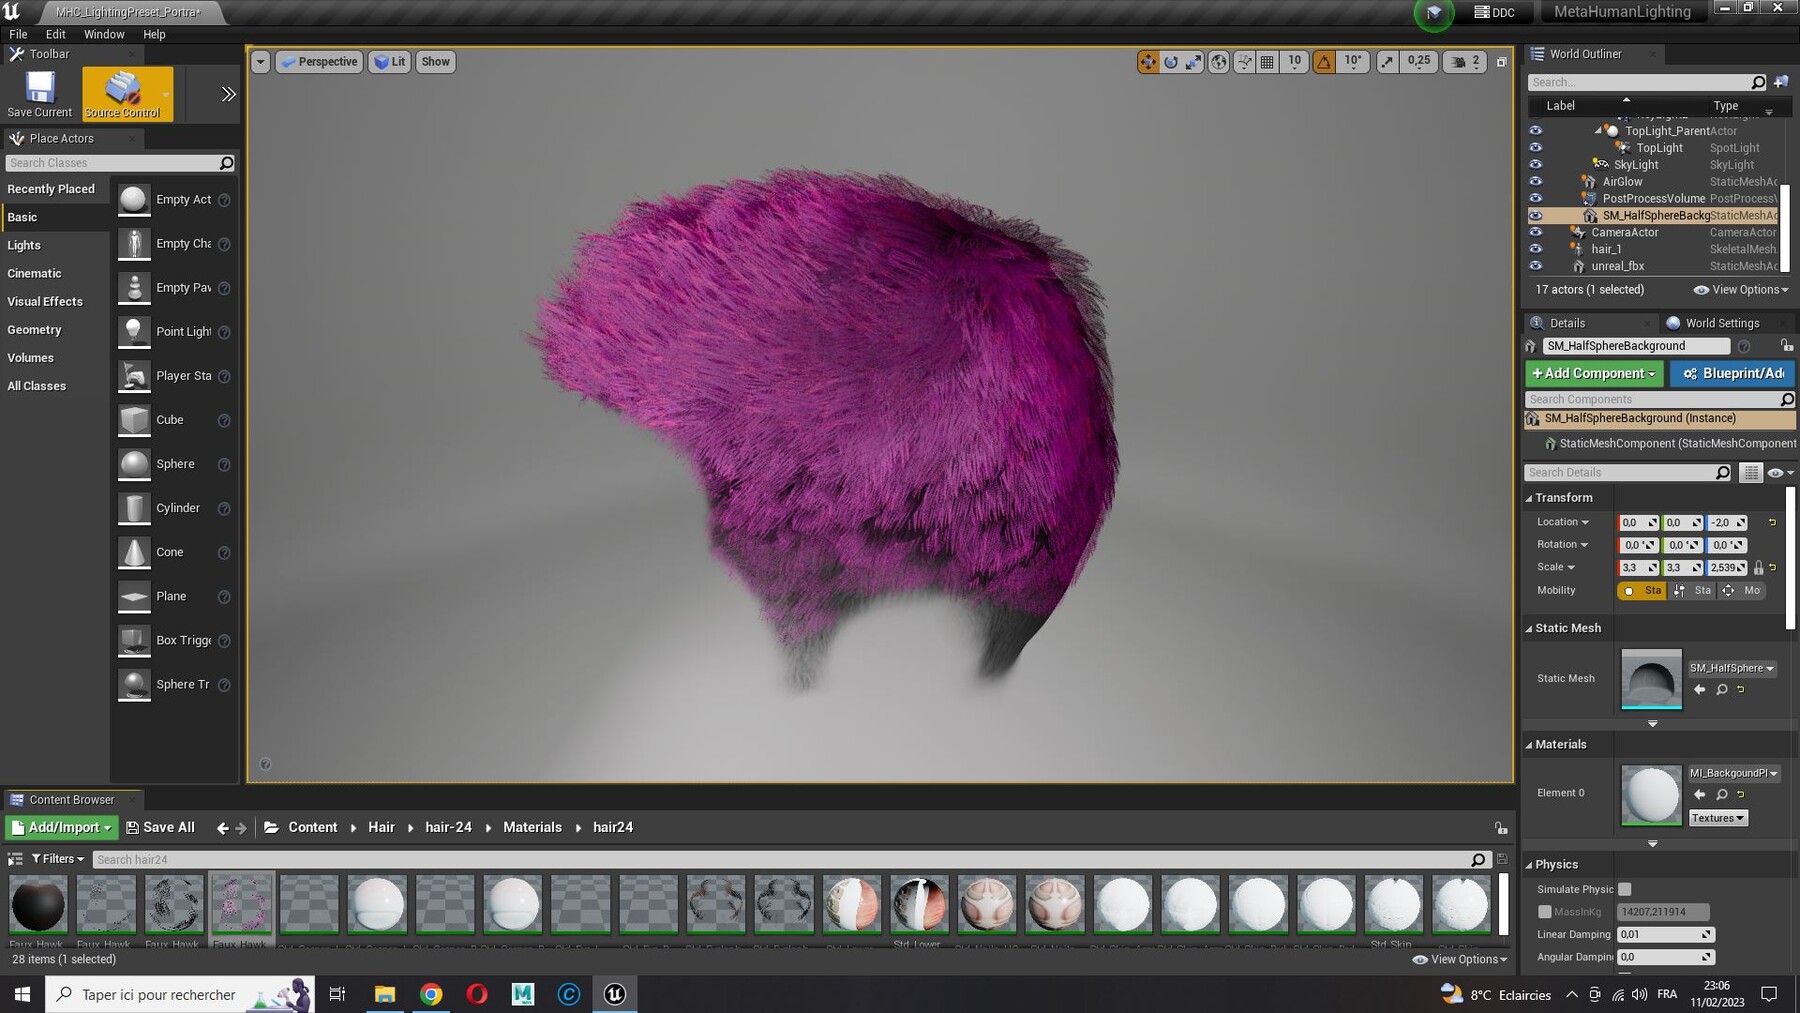
Task: Open the Perspective viewport type dropdown
Action: pyautogui.click(x=319, y=62)
